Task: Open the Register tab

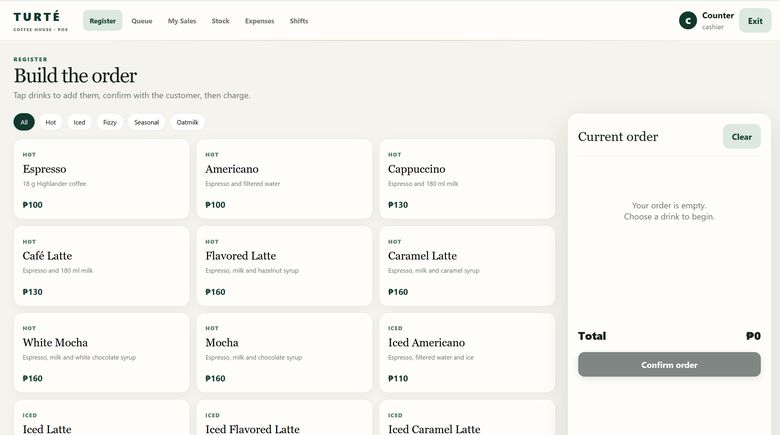Action: pyautogui.click(x=102, y=21)
